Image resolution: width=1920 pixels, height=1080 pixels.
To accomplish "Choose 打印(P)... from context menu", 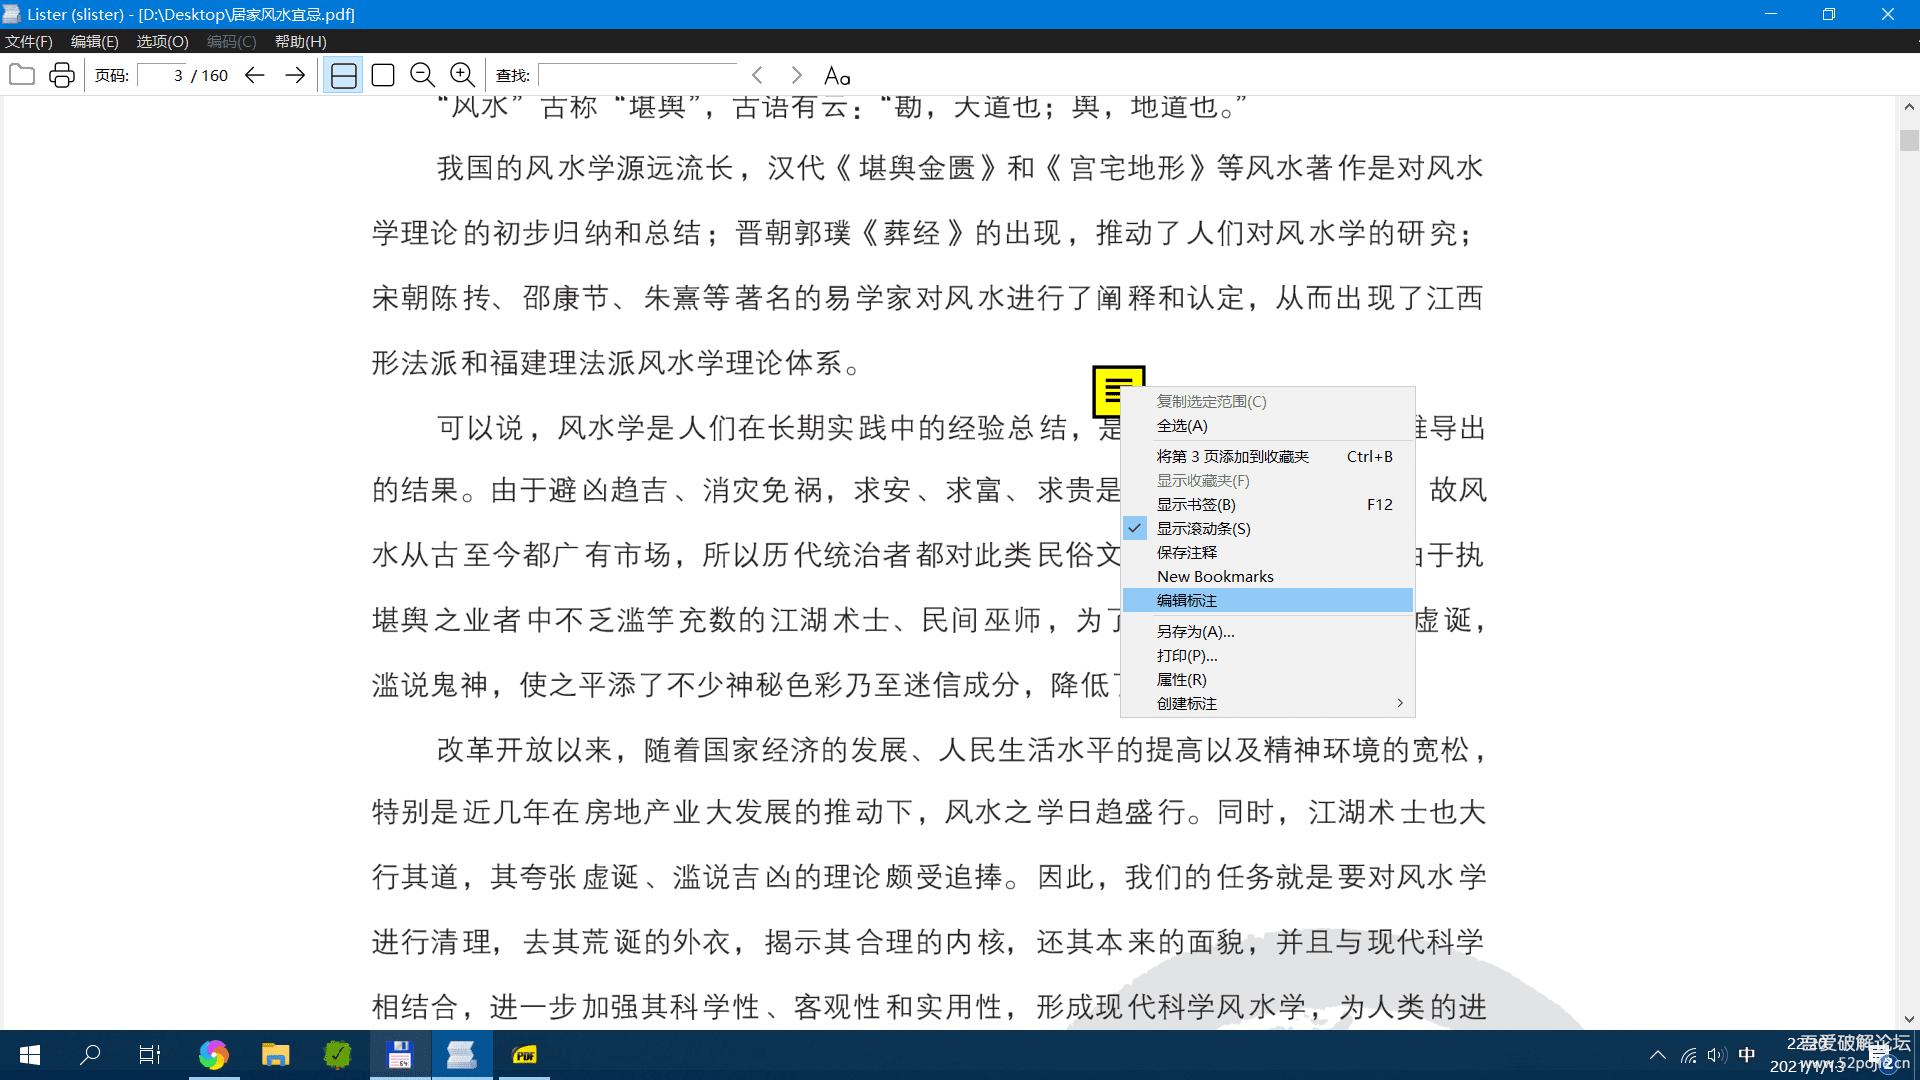I will point(1268,655).
